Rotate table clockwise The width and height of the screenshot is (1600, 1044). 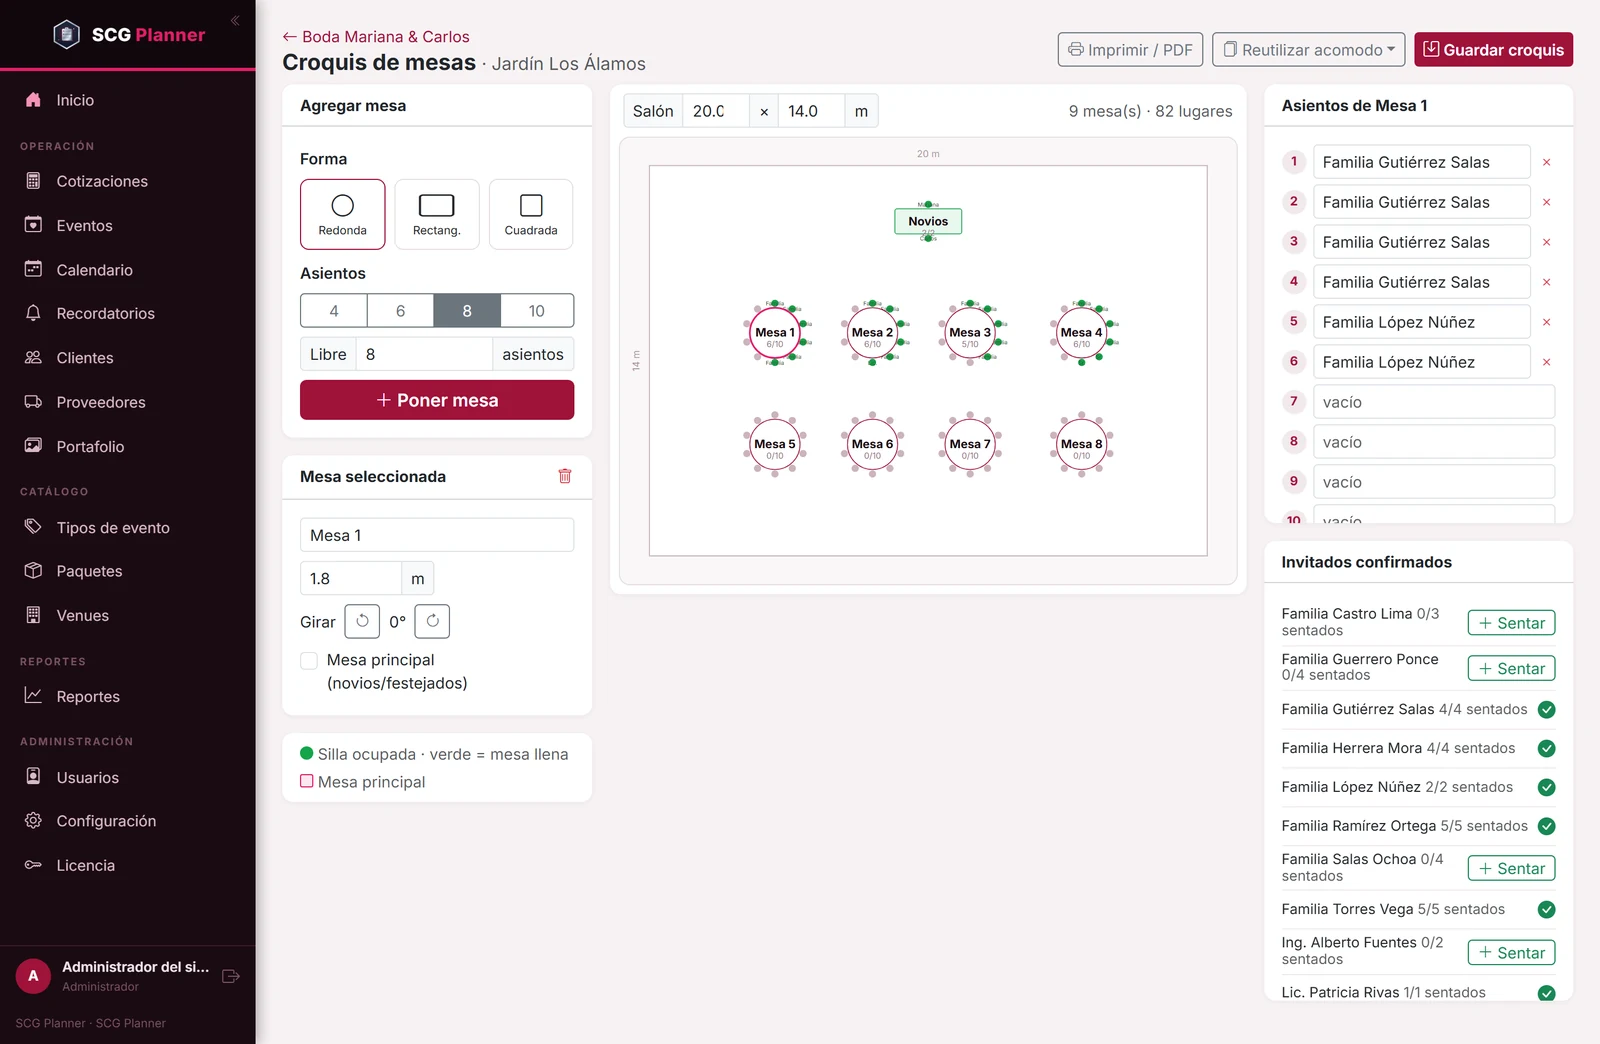pyautogui.click(x=432, y=621)
